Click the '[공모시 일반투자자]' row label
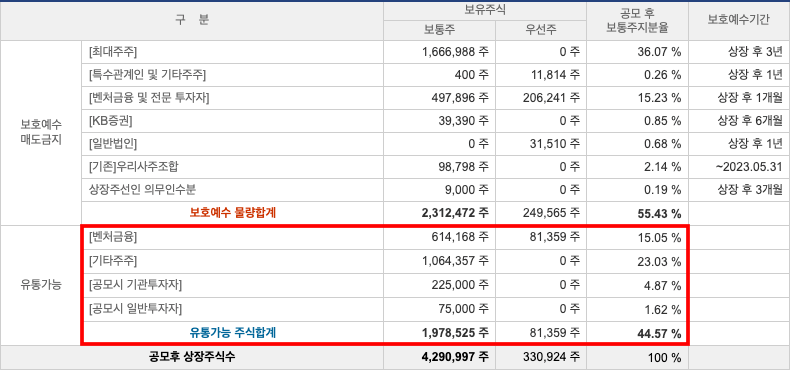This screenshot has height=371, width=791. point(135,308)
